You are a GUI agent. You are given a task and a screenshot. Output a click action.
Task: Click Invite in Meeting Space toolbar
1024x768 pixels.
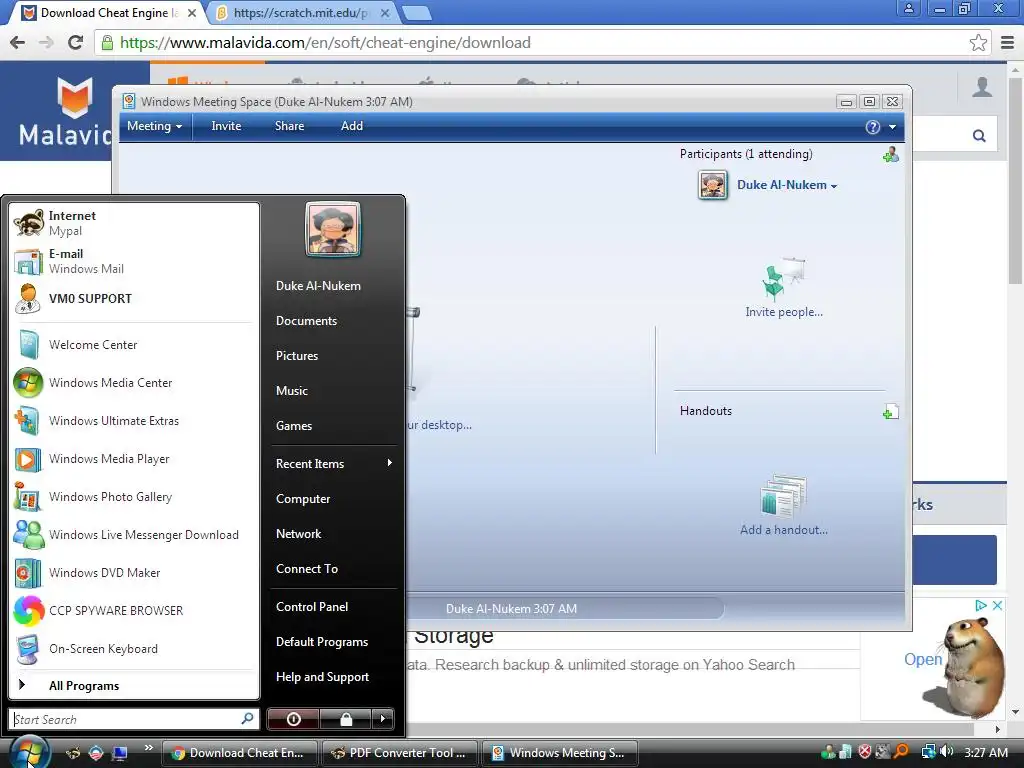point(226,126)
